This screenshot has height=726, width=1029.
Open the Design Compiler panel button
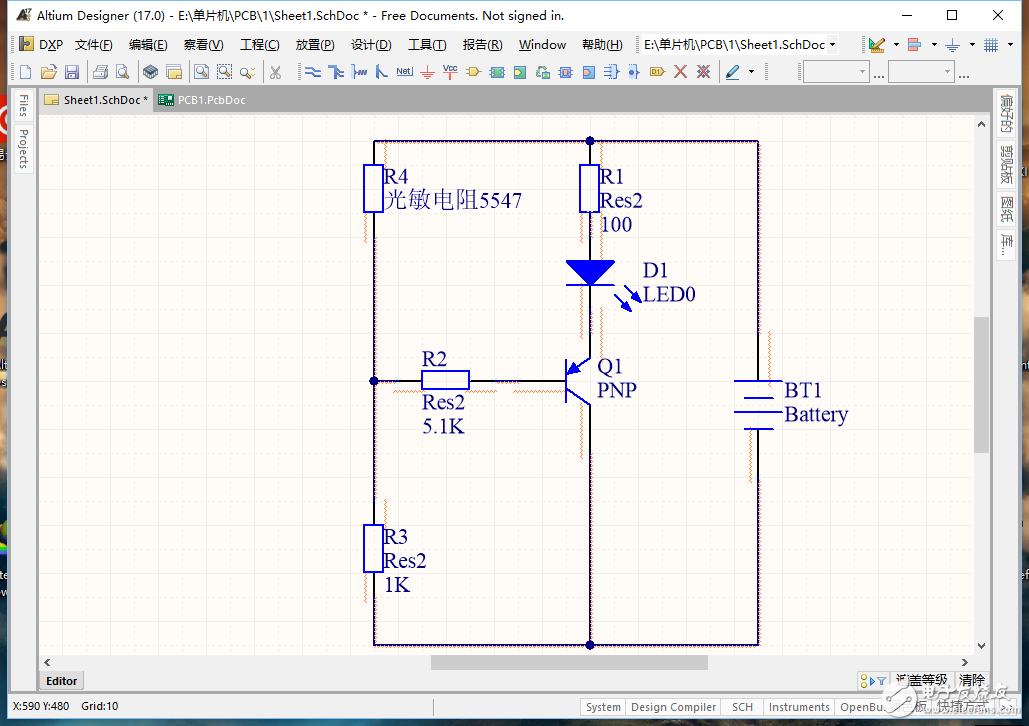[673, 707]
